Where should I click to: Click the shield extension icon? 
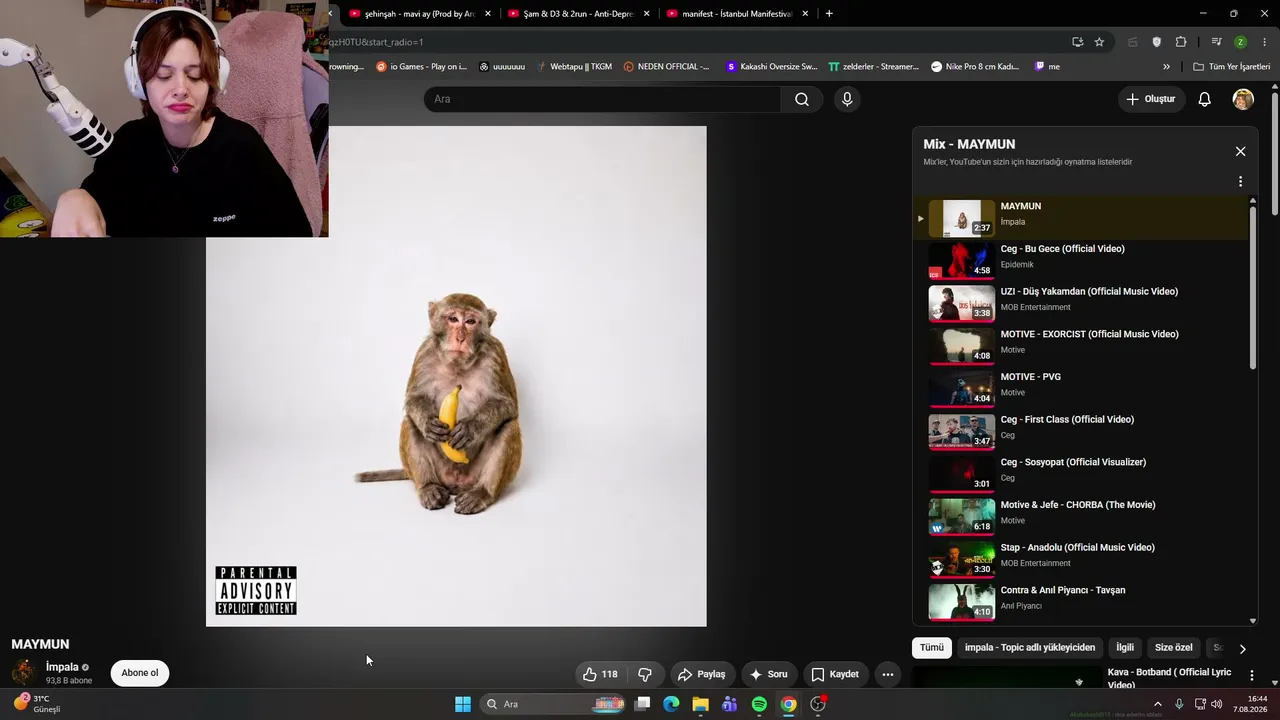pyautogui.click(x=1157, y=42)
